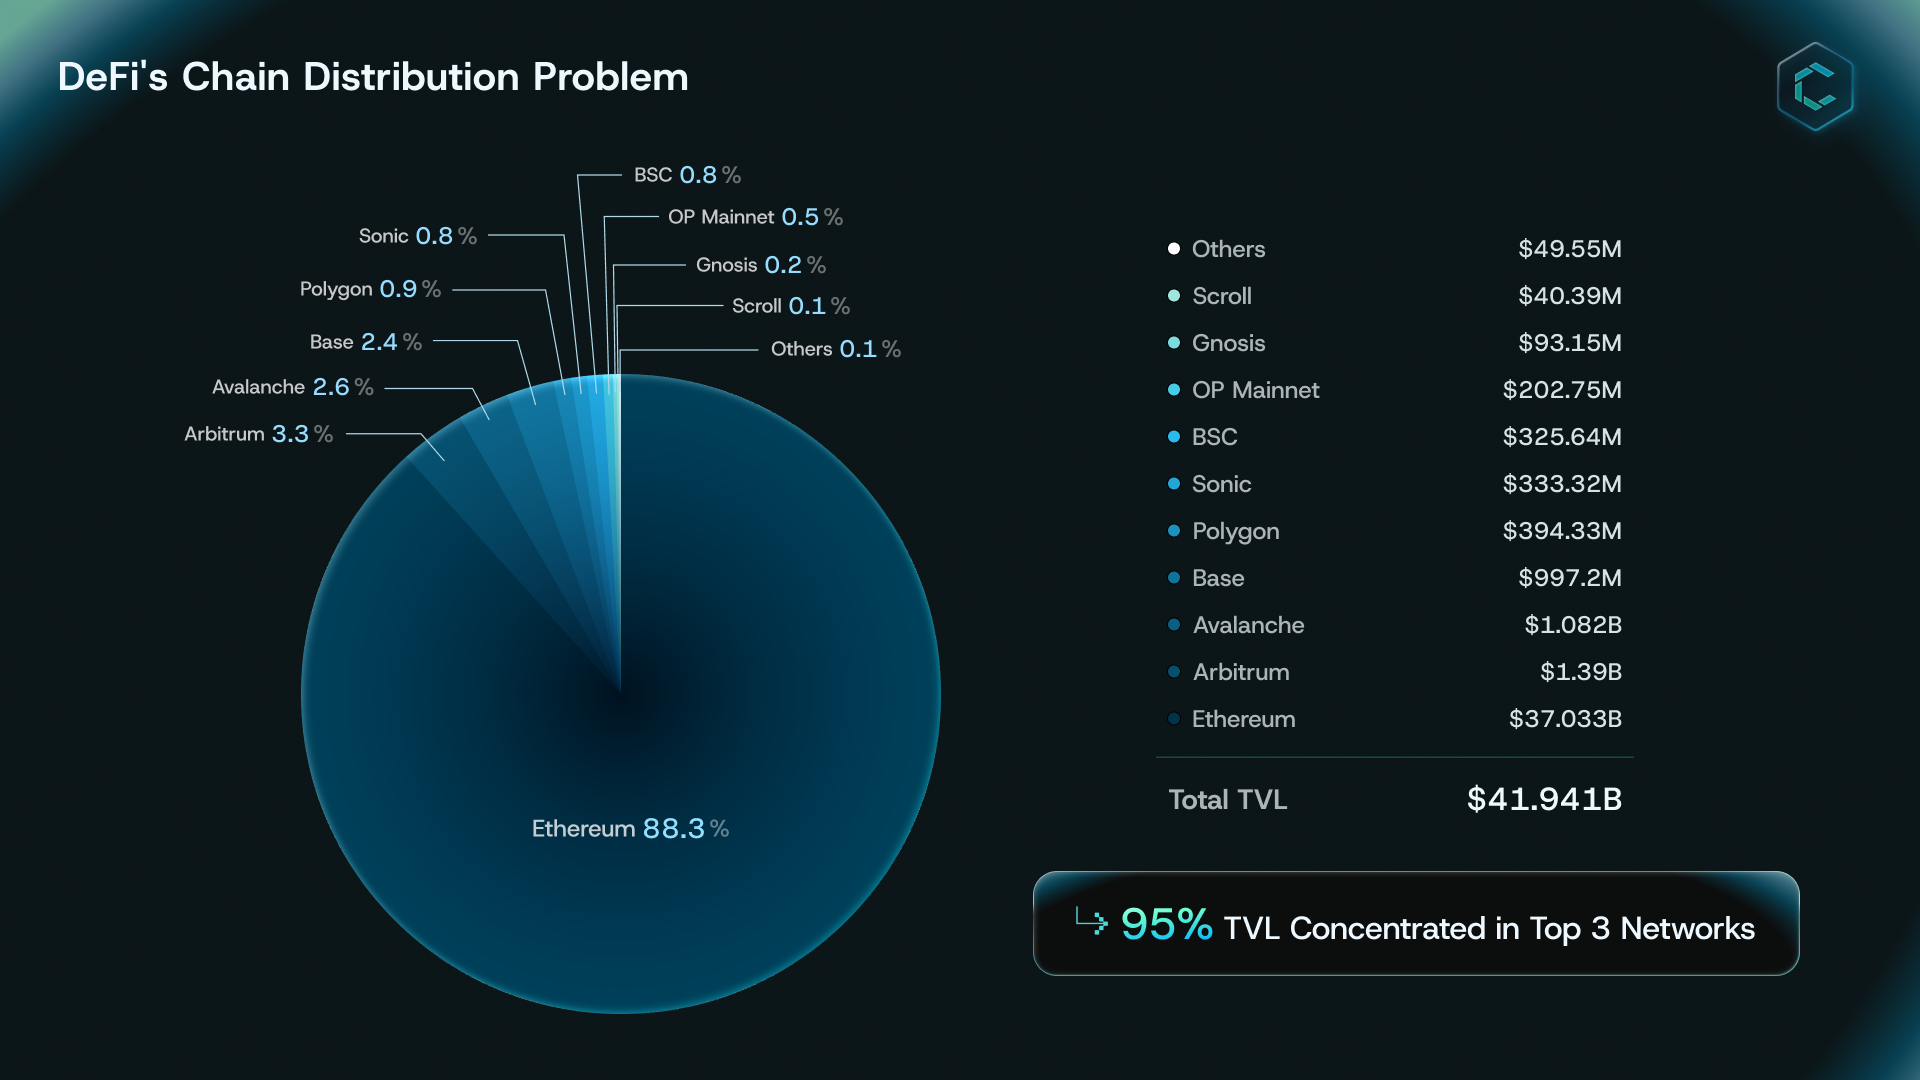
Task: Click the BSC legend name
Action: (1214, 436)
